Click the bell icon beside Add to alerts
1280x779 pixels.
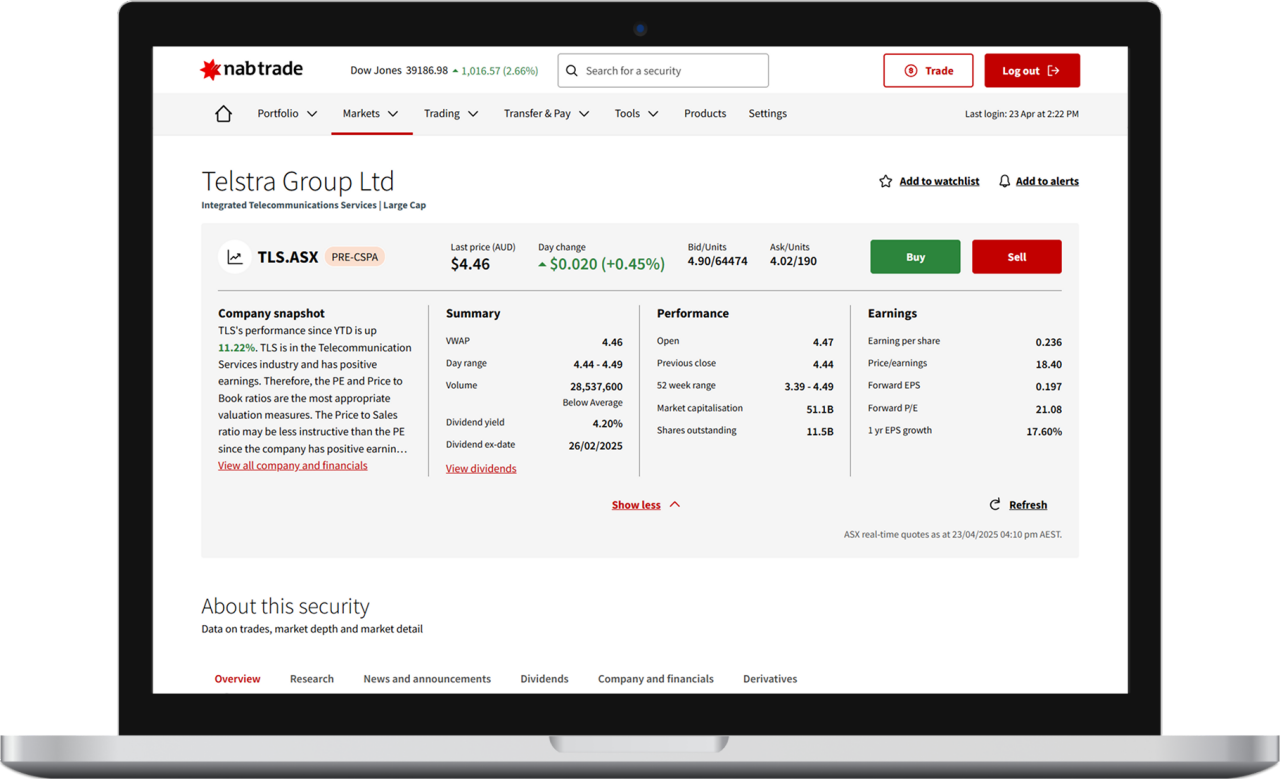pyautogui.click(x=1004, y=181)
